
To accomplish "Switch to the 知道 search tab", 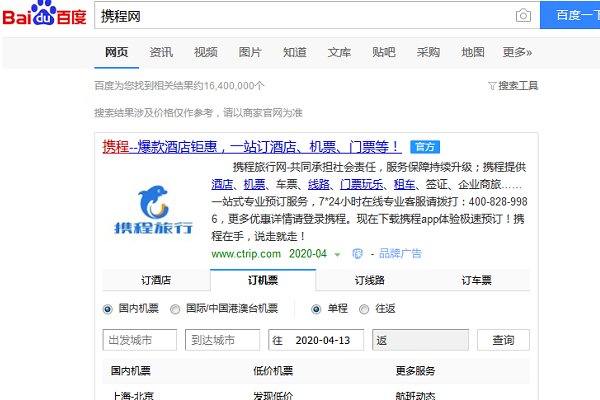I will pos(295,52).
